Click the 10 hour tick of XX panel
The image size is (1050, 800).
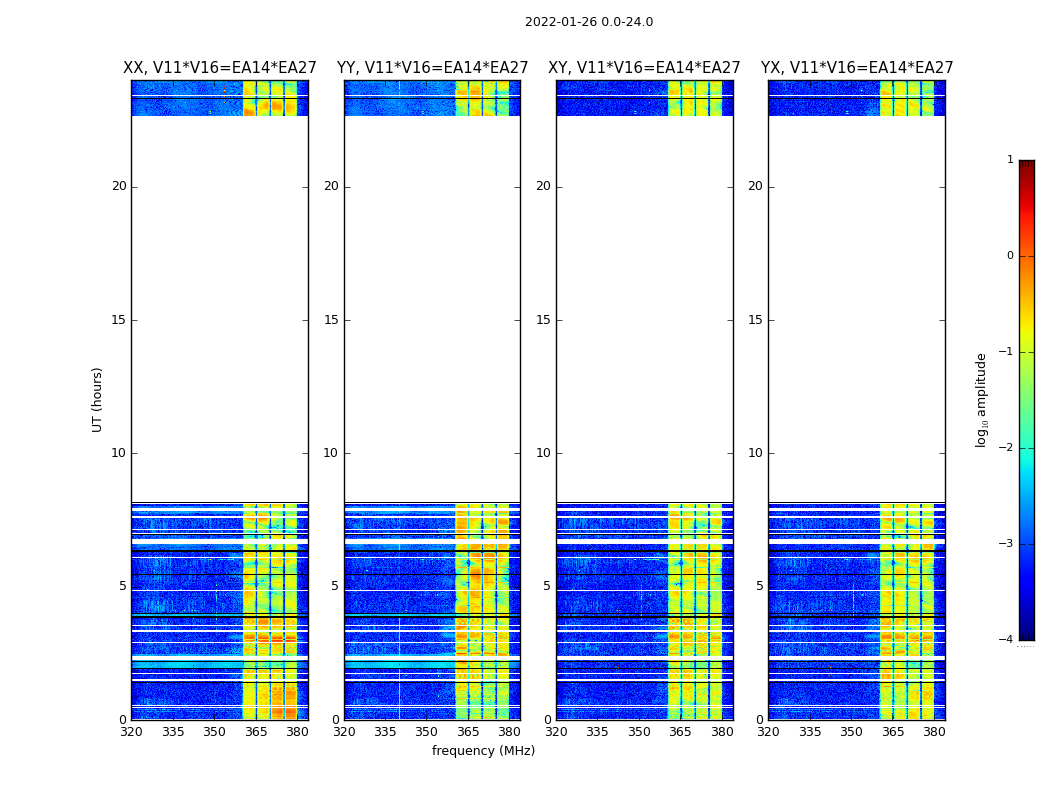click(x=119, y=453)
